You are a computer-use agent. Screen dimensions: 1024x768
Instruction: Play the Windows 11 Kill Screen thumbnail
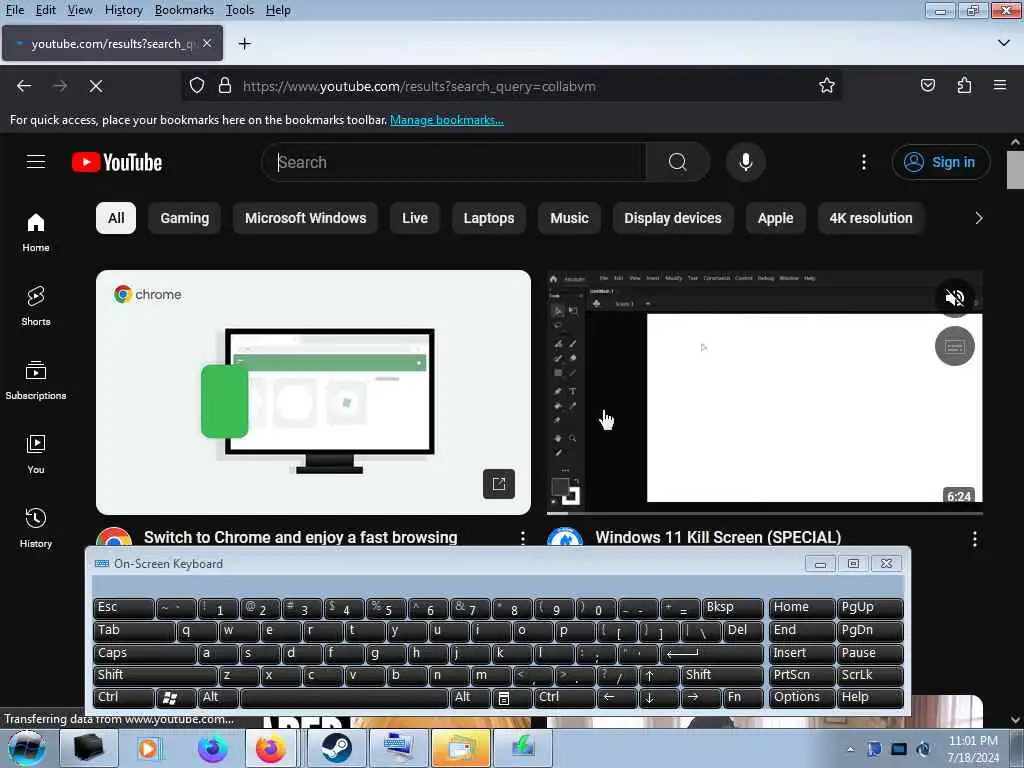pos(764,392)
